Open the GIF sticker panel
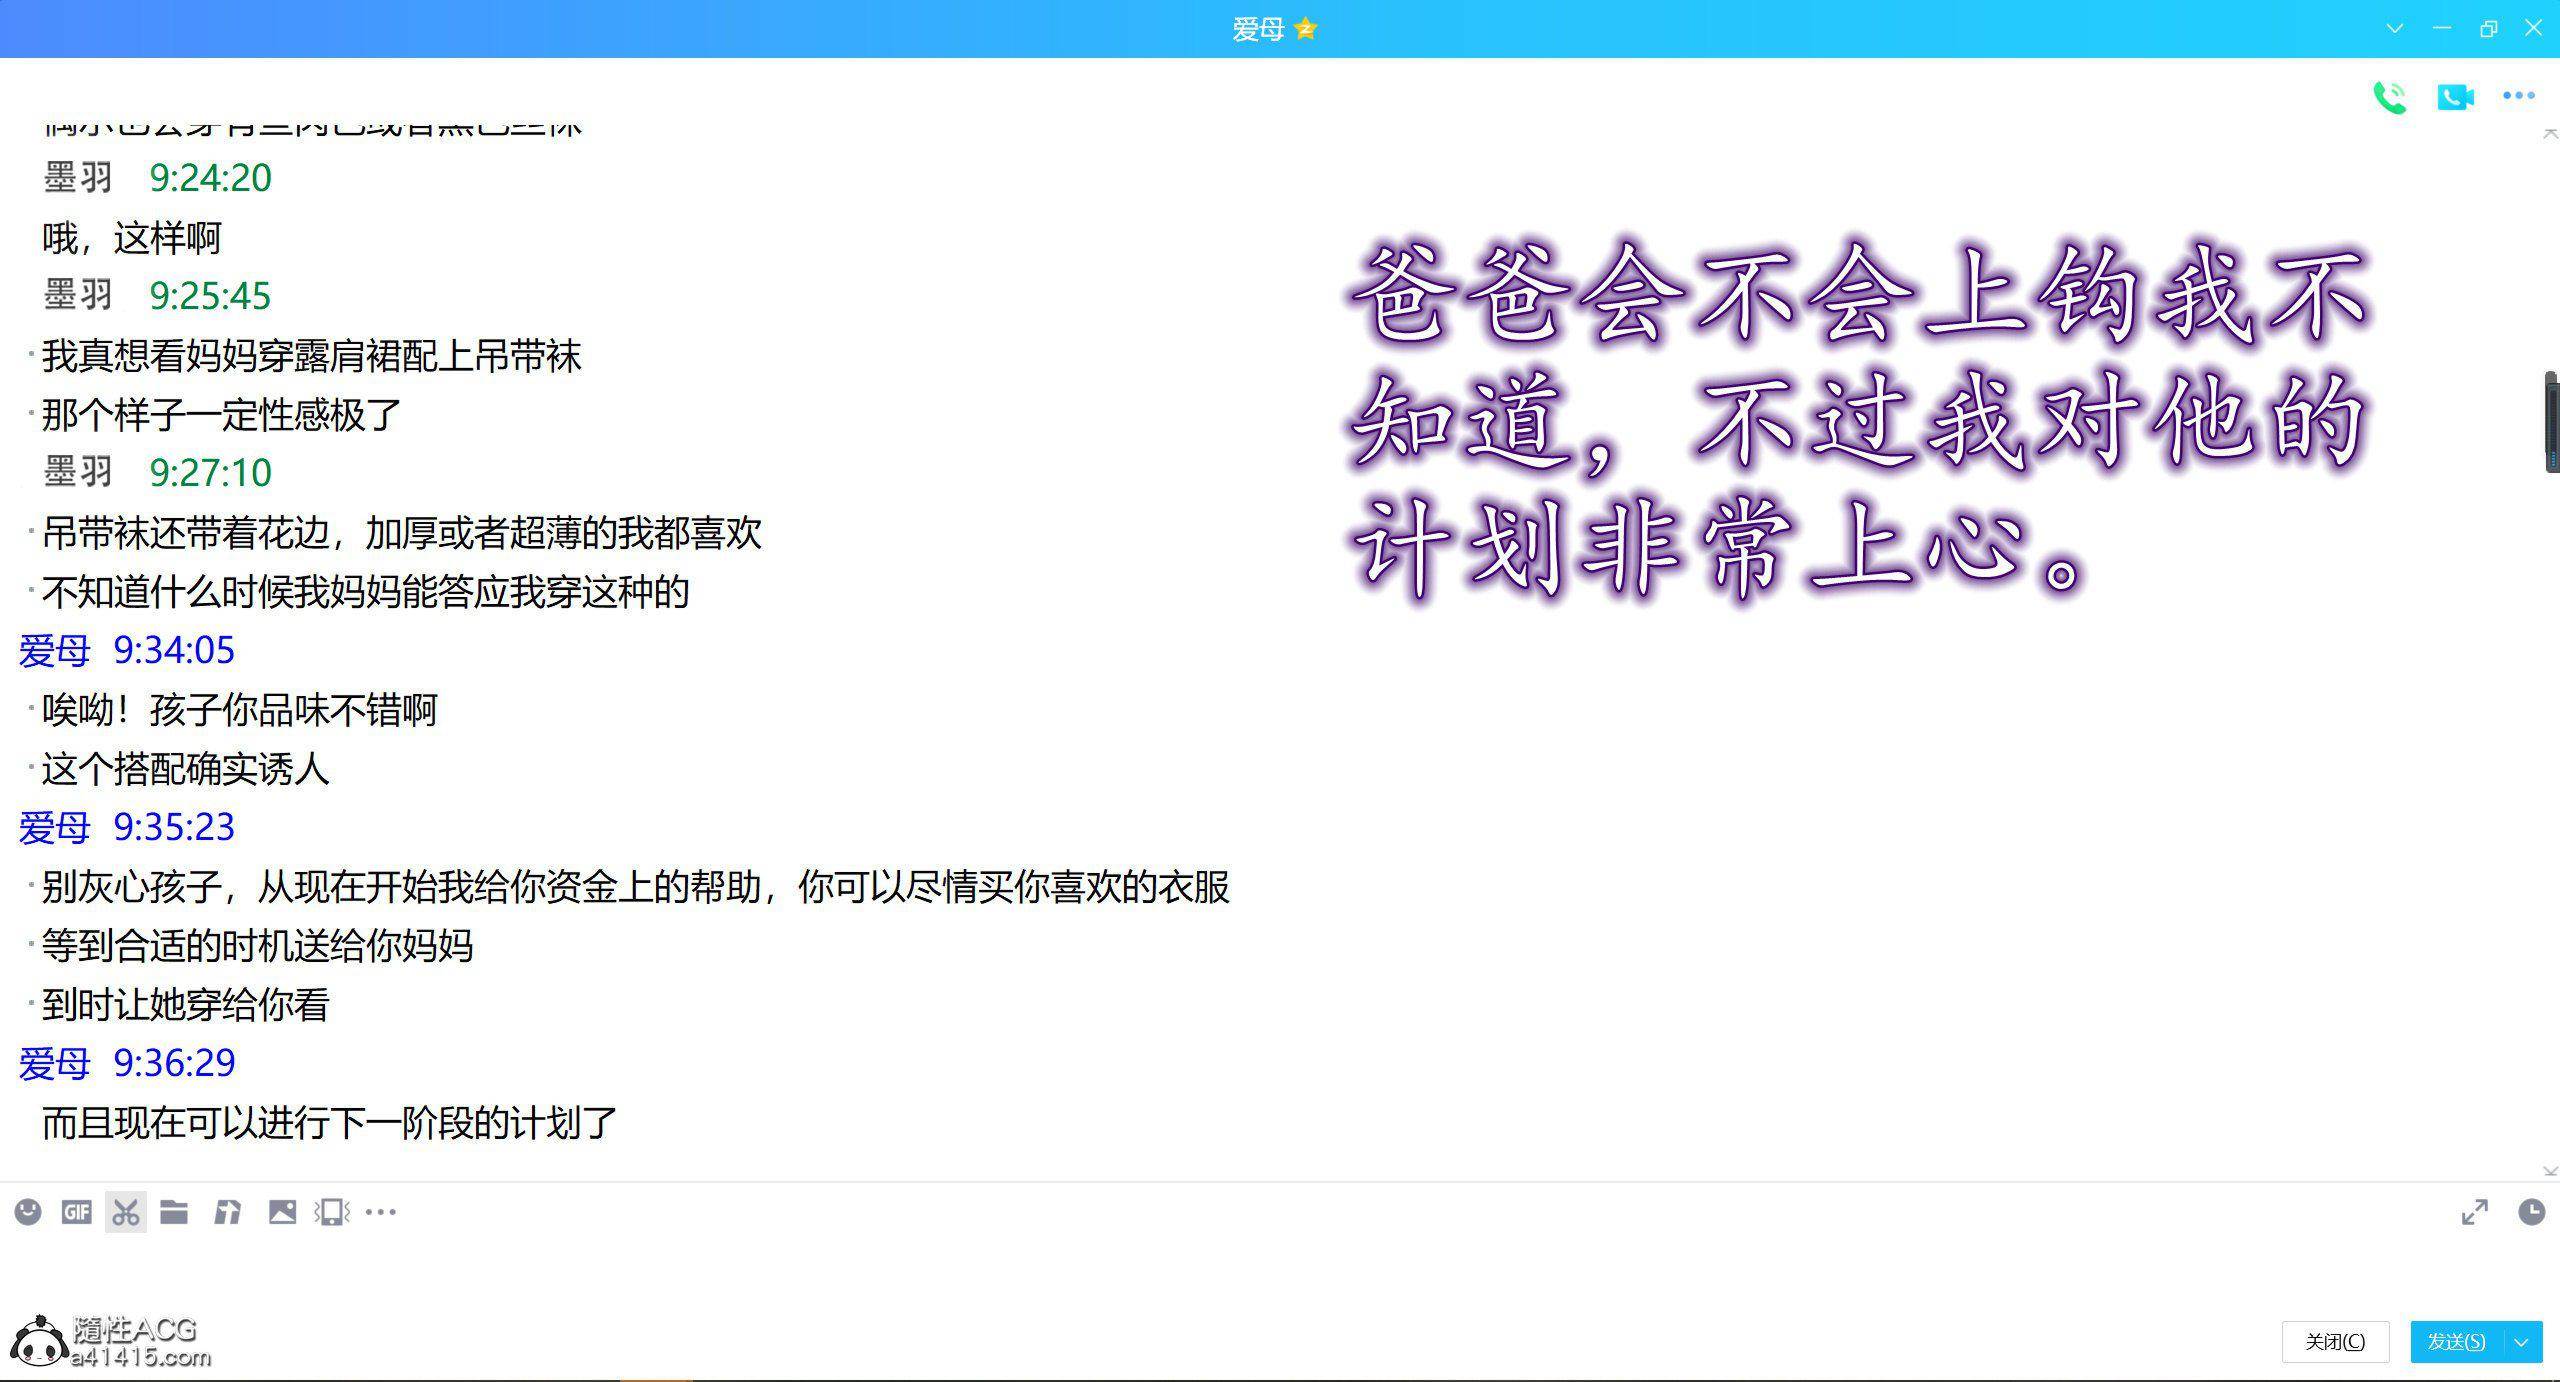Image resolution: width=2560 pixels, height=1382 pixels. coord(77,1212)
